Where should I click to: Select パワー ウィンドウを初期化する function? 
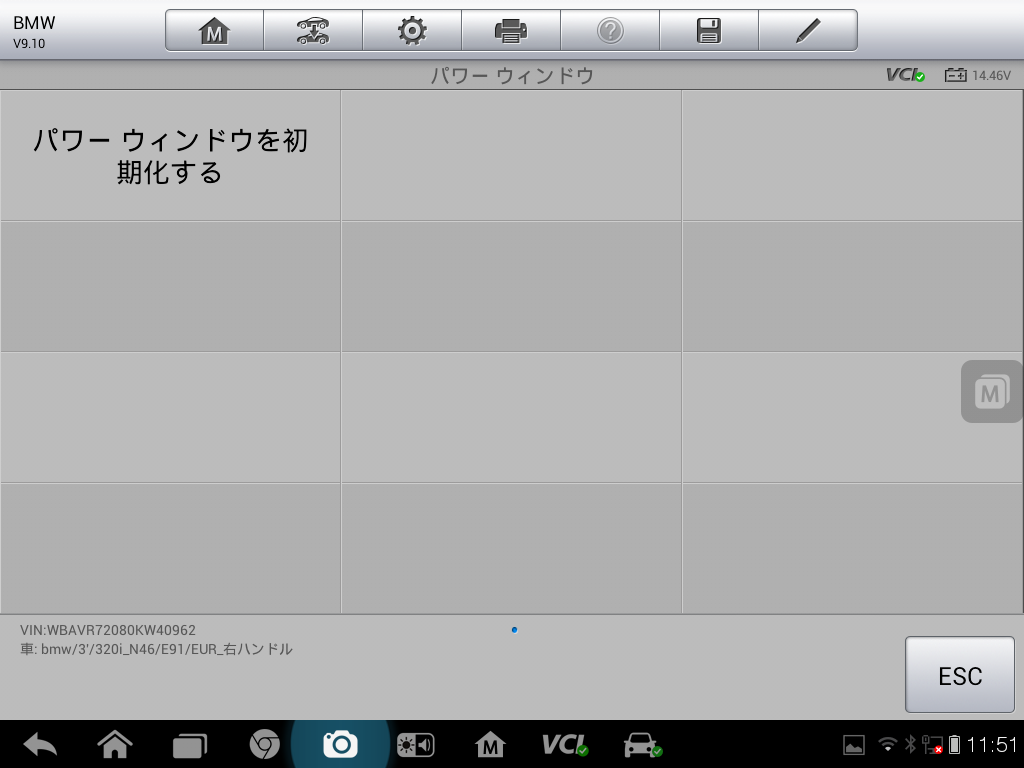click(170, 155)
